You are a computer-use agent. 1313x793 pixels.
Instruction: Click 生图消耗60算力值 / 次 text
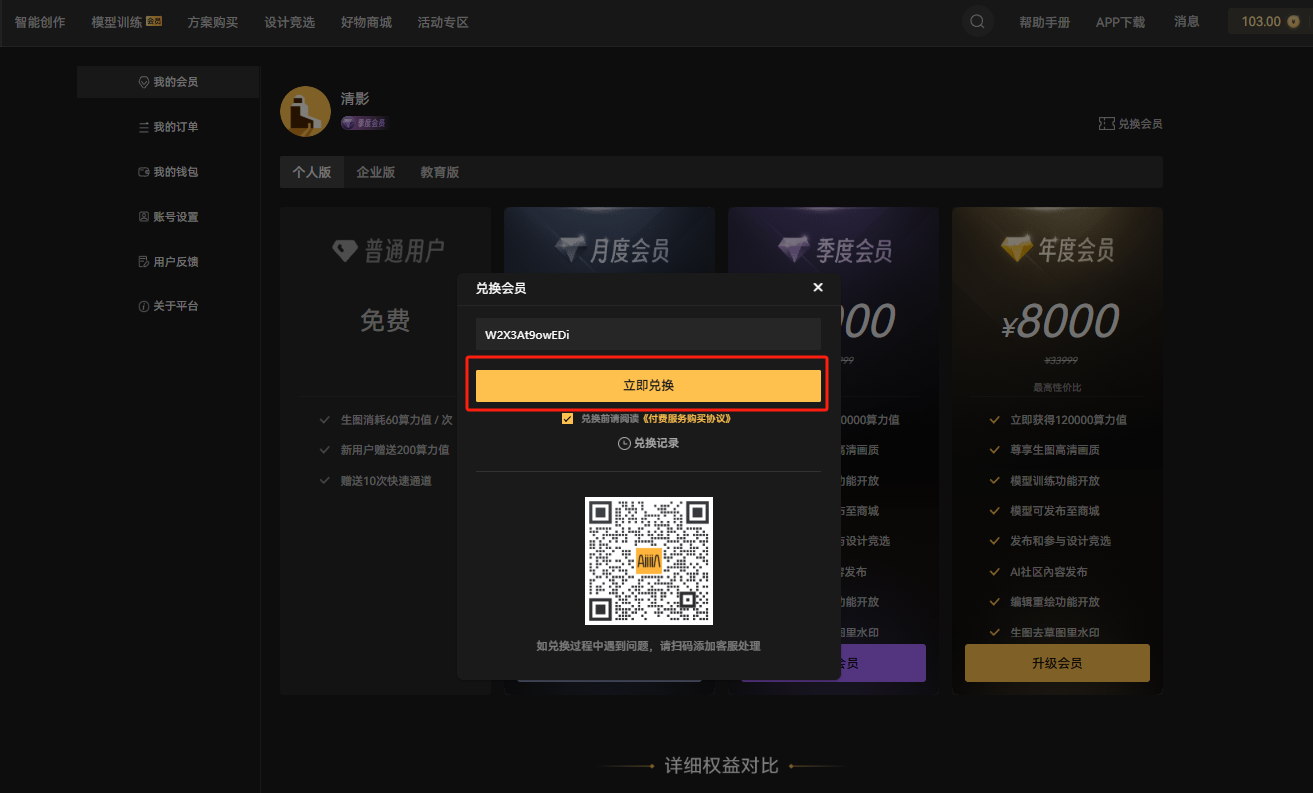[396, 420]
